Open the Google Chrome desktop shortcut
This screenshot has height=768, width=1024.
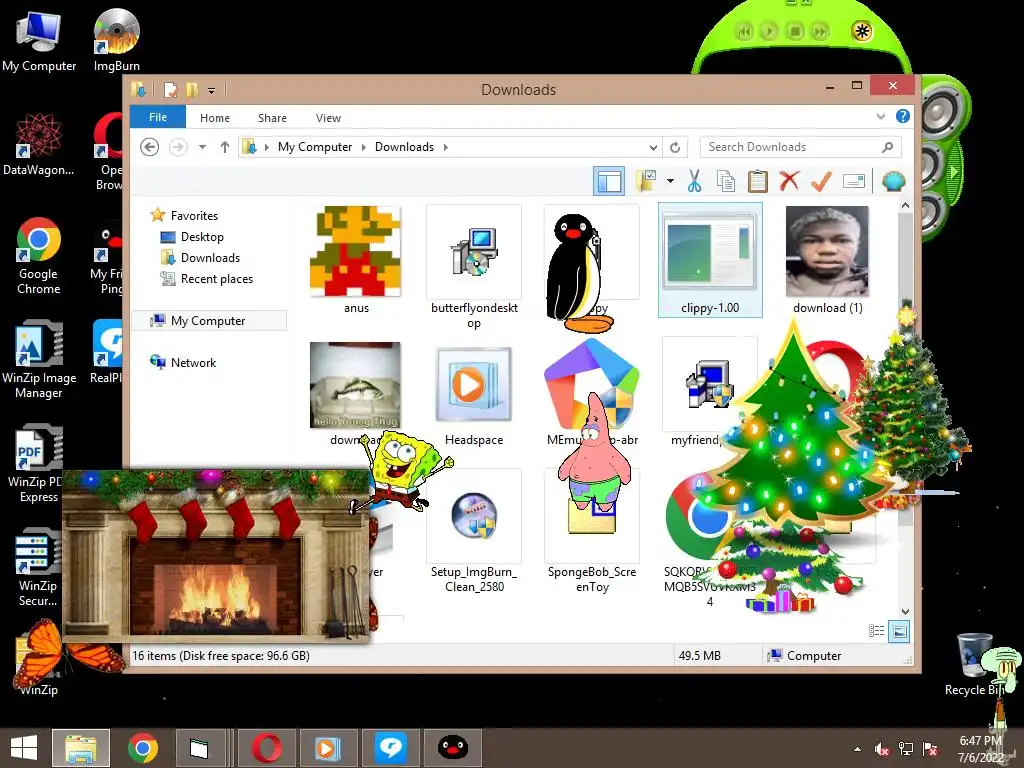(x=39, y=257)
